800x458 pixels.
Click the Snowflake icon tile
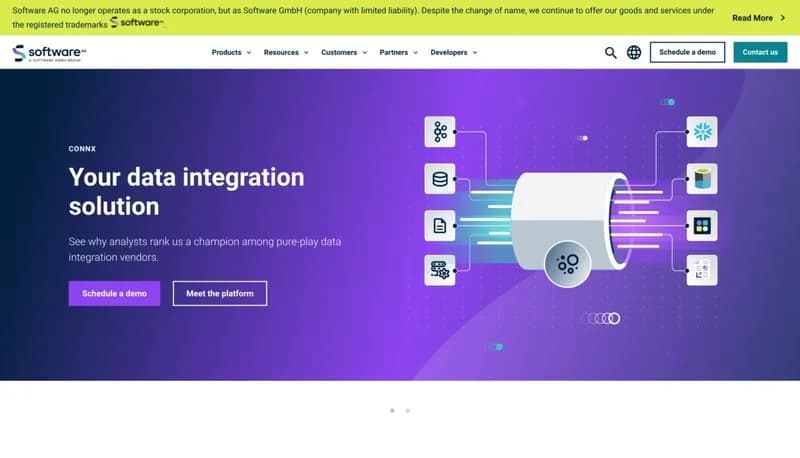coord(702,132)
